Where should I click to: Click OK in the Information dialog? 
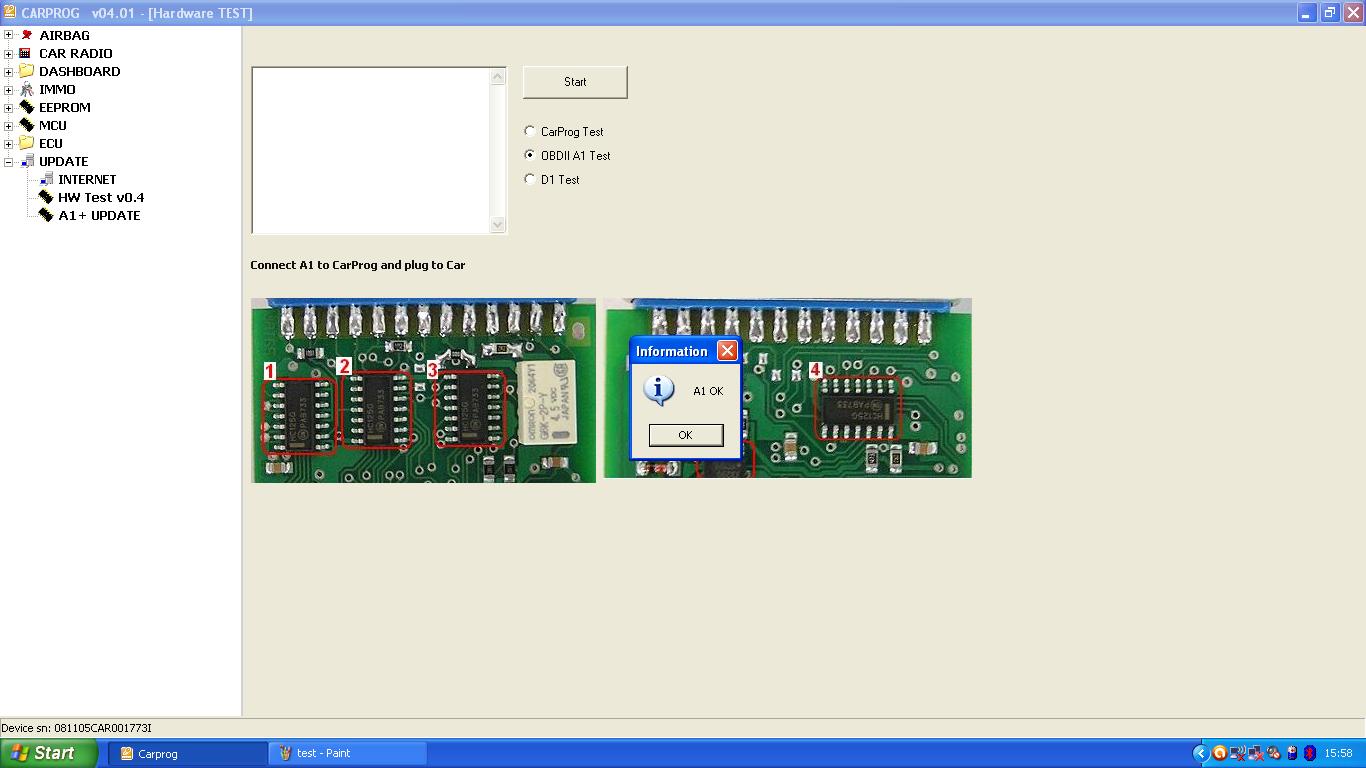pos(685,435)
